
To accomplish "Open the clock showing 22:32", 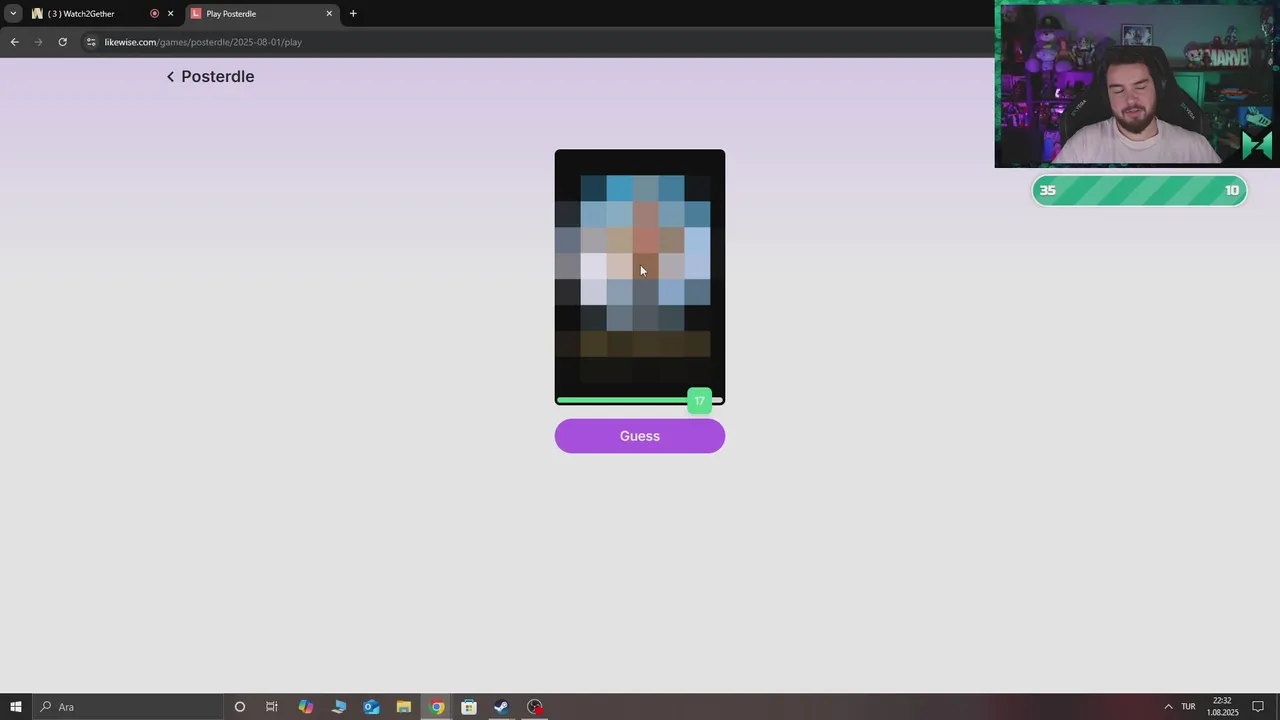I will (x=1222, y=707).
